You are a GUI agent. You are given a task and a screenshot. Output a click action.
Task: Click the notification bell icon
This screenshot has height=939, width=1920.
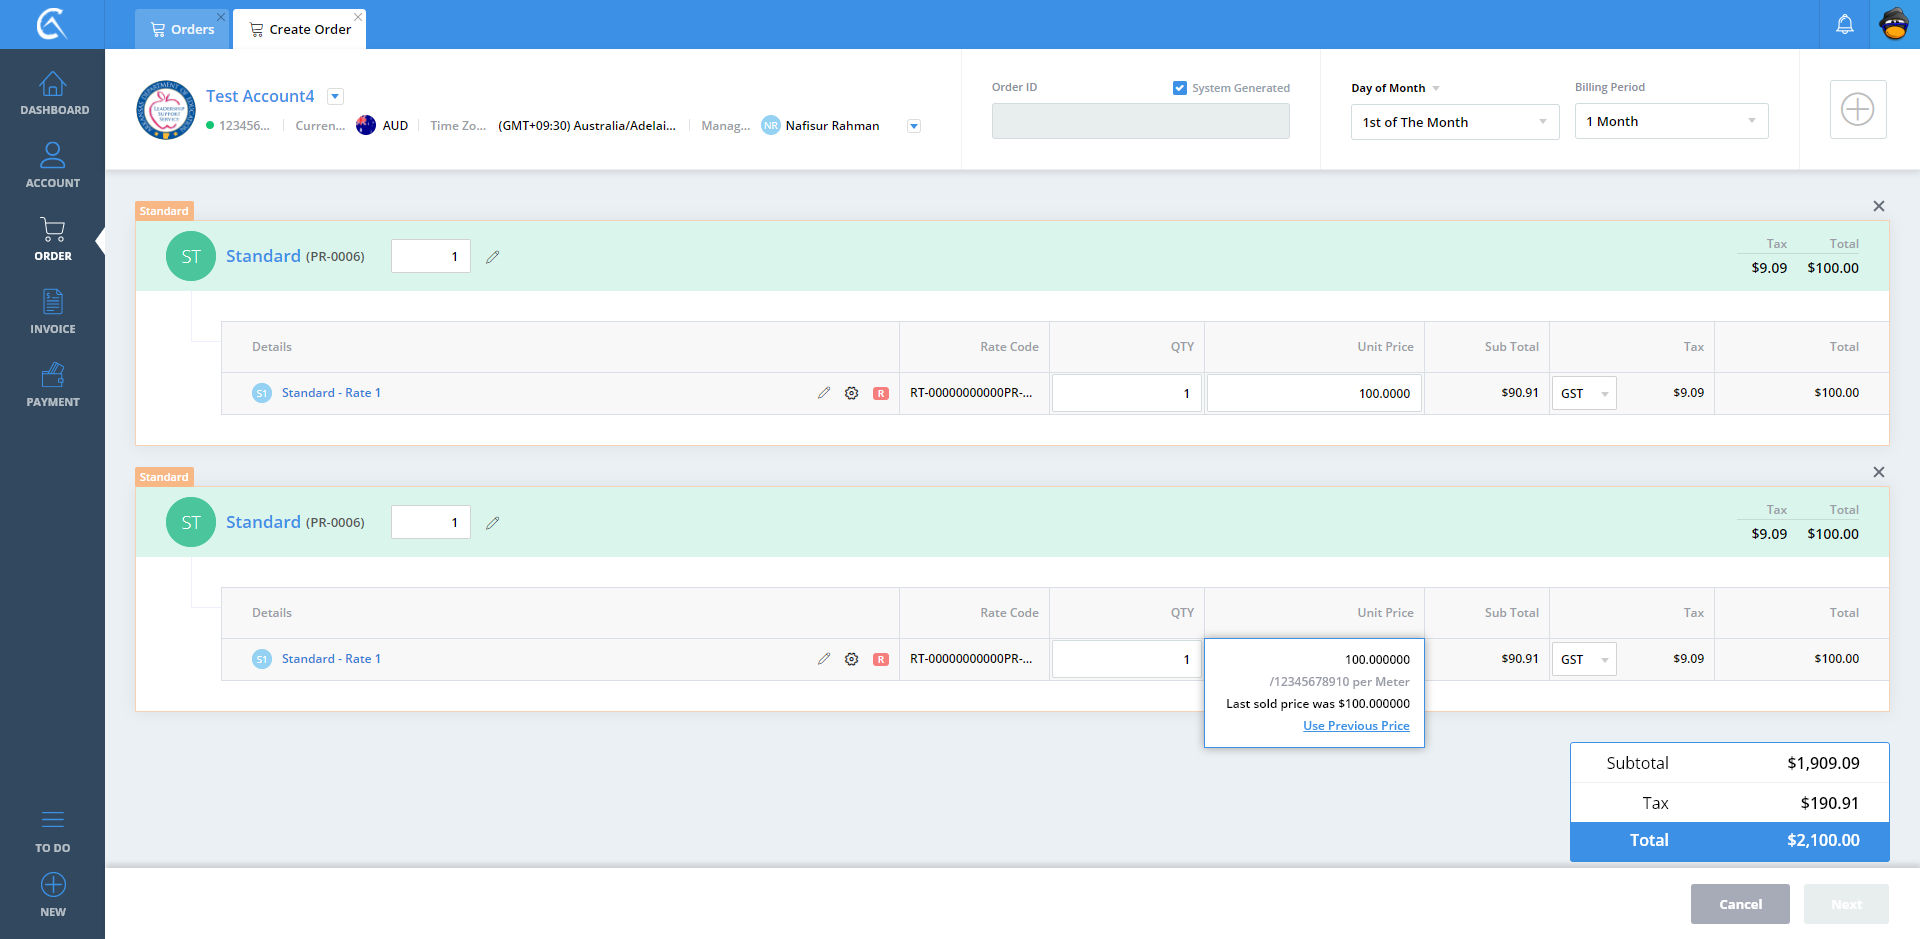tap(1844, 24)
